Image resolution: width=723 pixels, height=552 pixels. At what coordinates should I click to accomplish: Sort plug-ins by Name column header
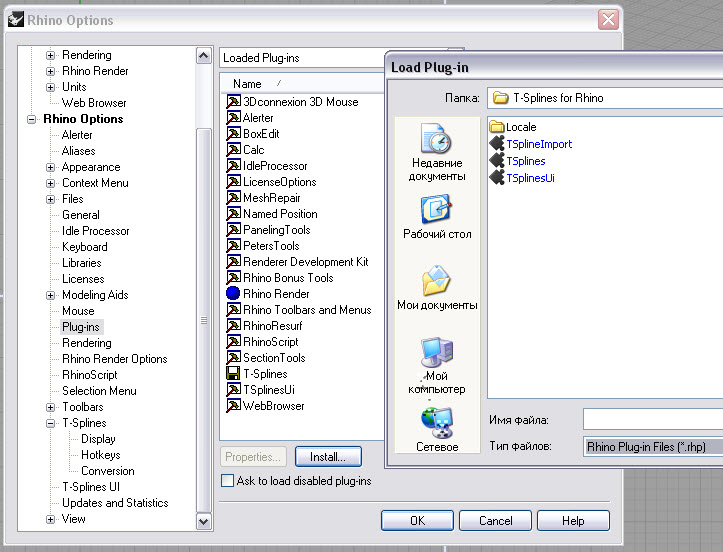302,83
